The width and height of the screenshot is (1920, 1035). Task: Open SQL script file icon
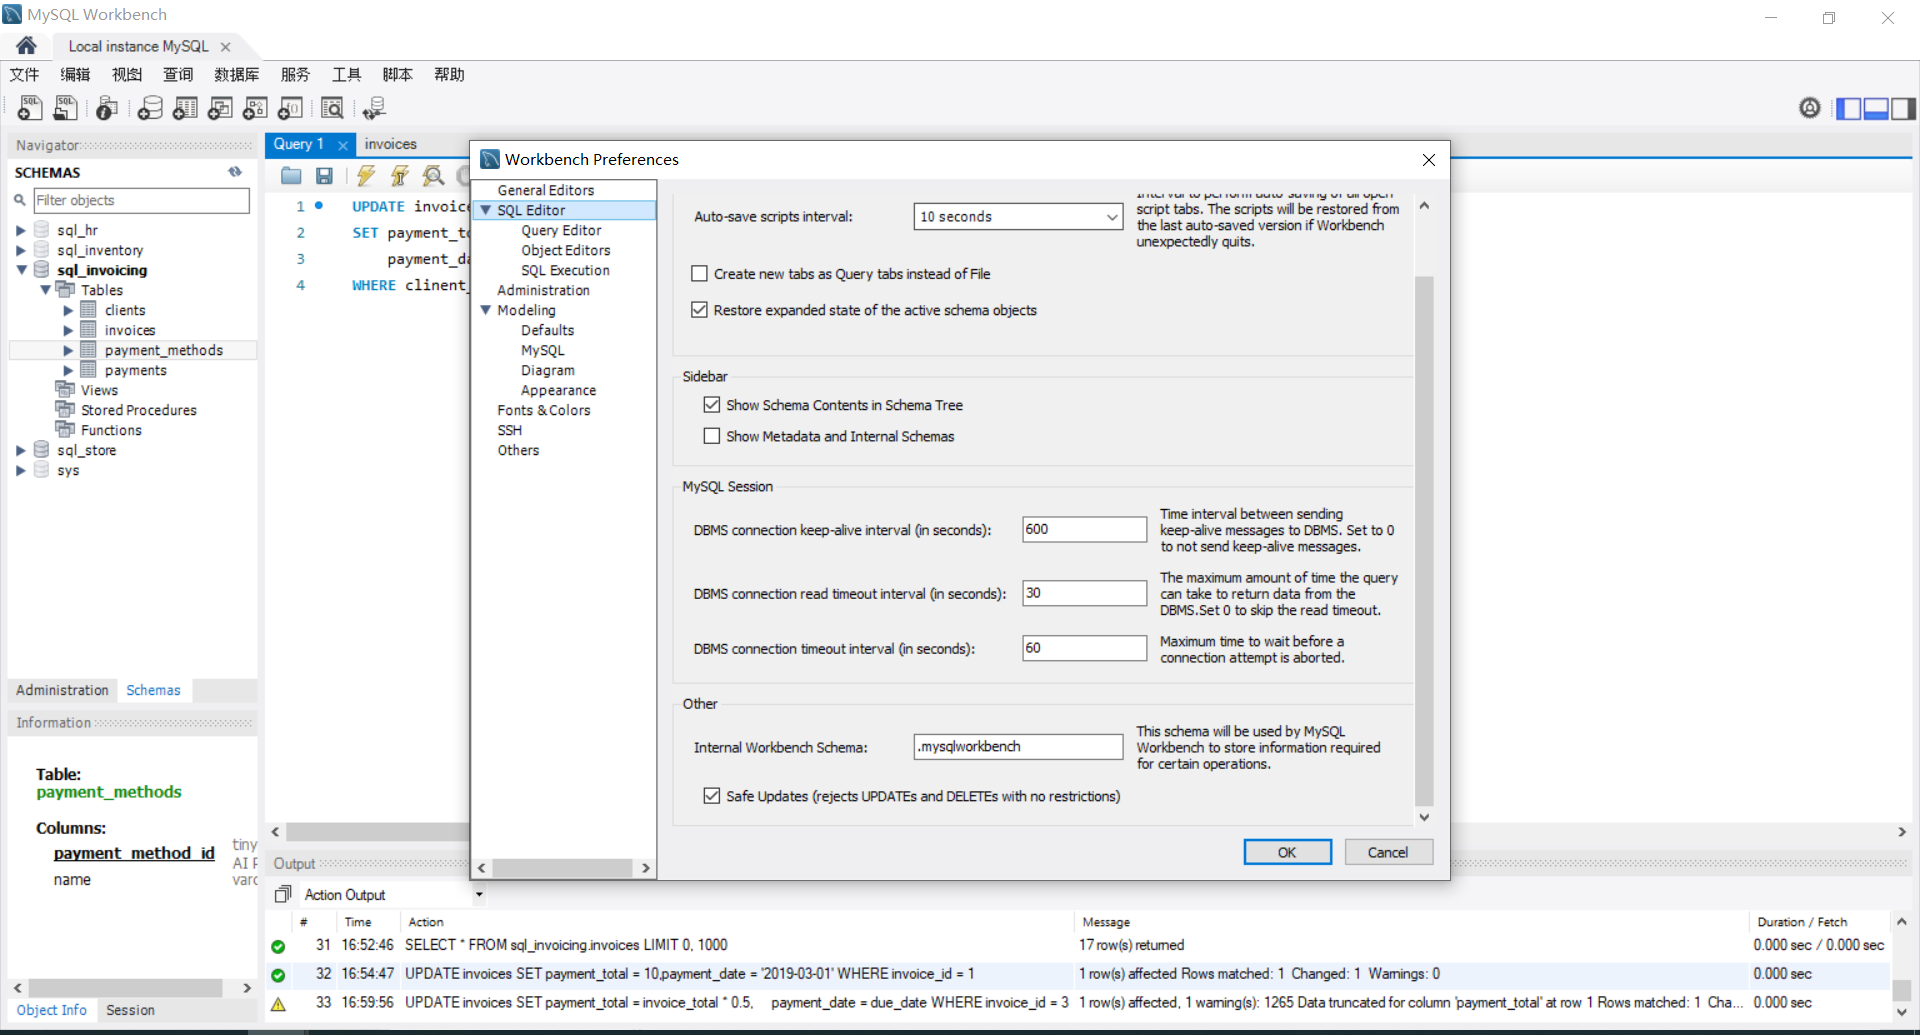[66, 108]
